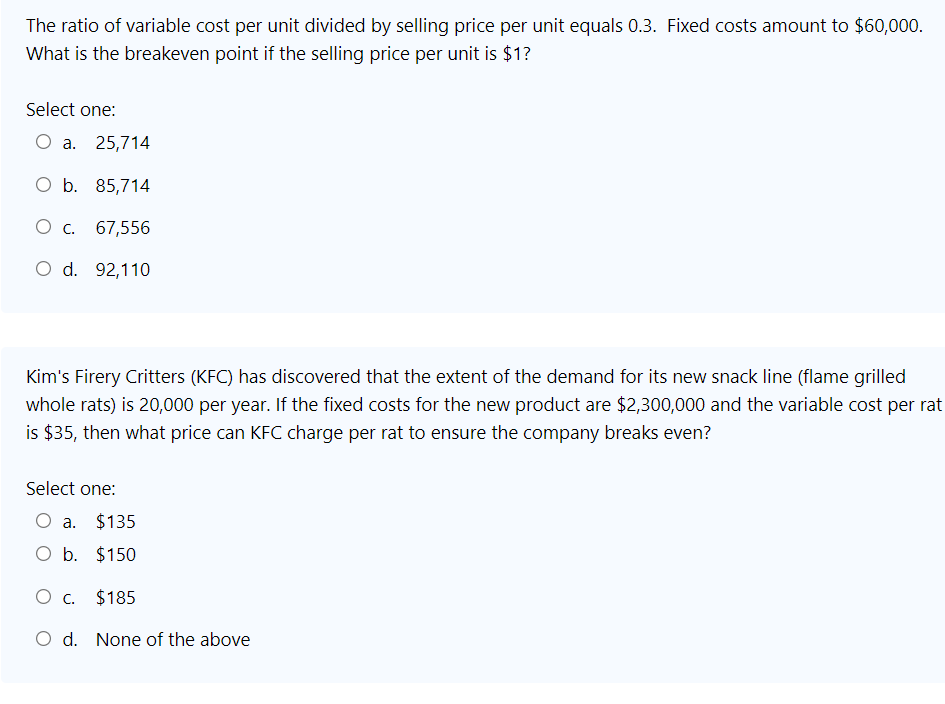945x704 pixels.
Task: Click the '$135' answer text
Action: [x=115, y=521]
